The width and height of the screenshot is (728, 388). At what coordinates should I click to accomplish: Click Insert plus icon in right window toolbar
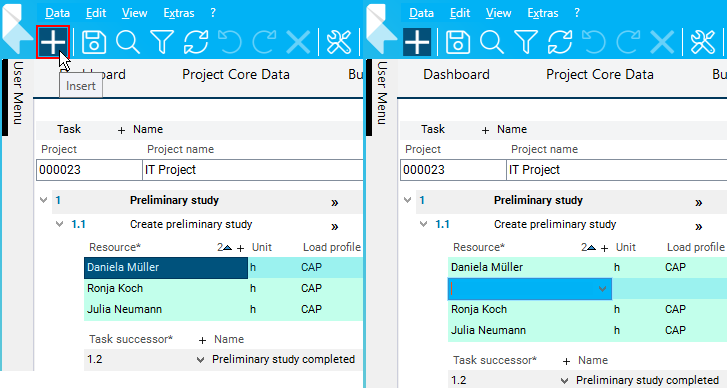coord(417,42)
